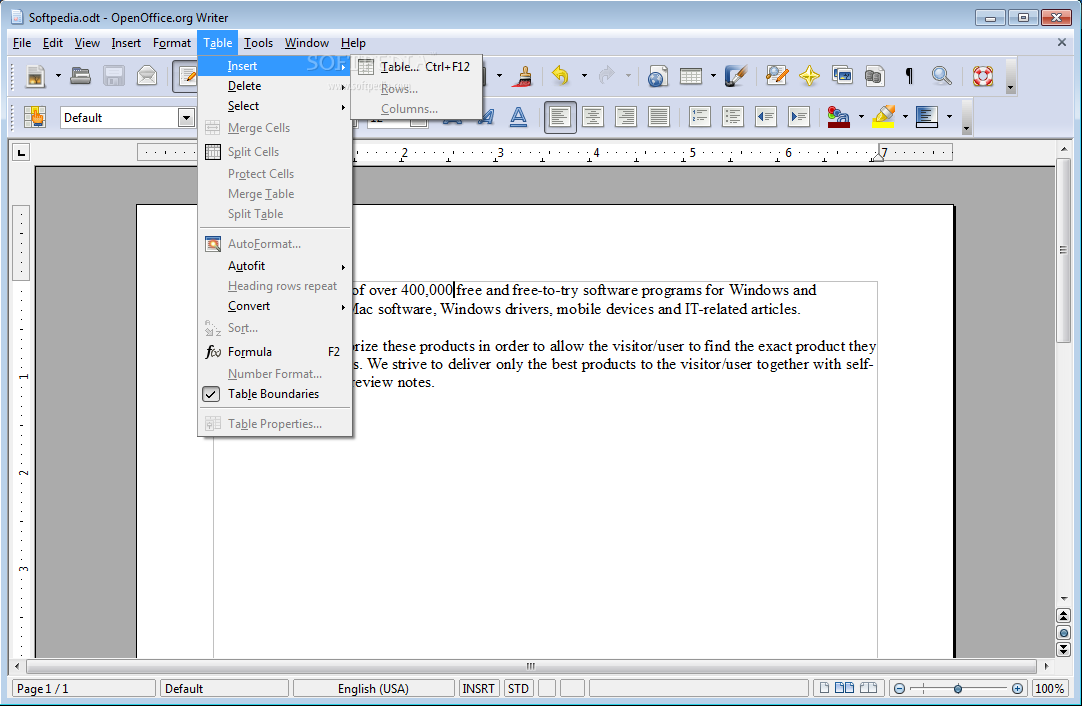Click the New document icon
The width and height of the screenshot is (1082, 706).
(x=35, y=76)
